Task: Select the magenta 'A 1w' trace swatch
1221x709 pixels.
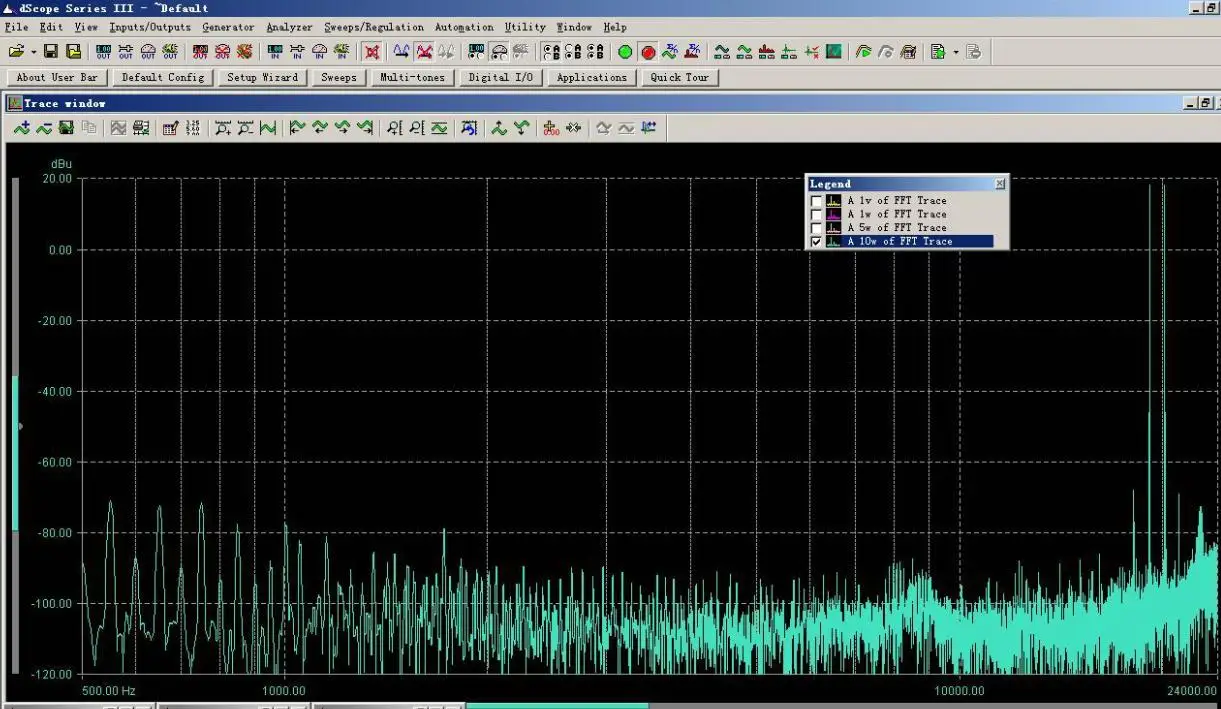Action: (x=833, y=214)
